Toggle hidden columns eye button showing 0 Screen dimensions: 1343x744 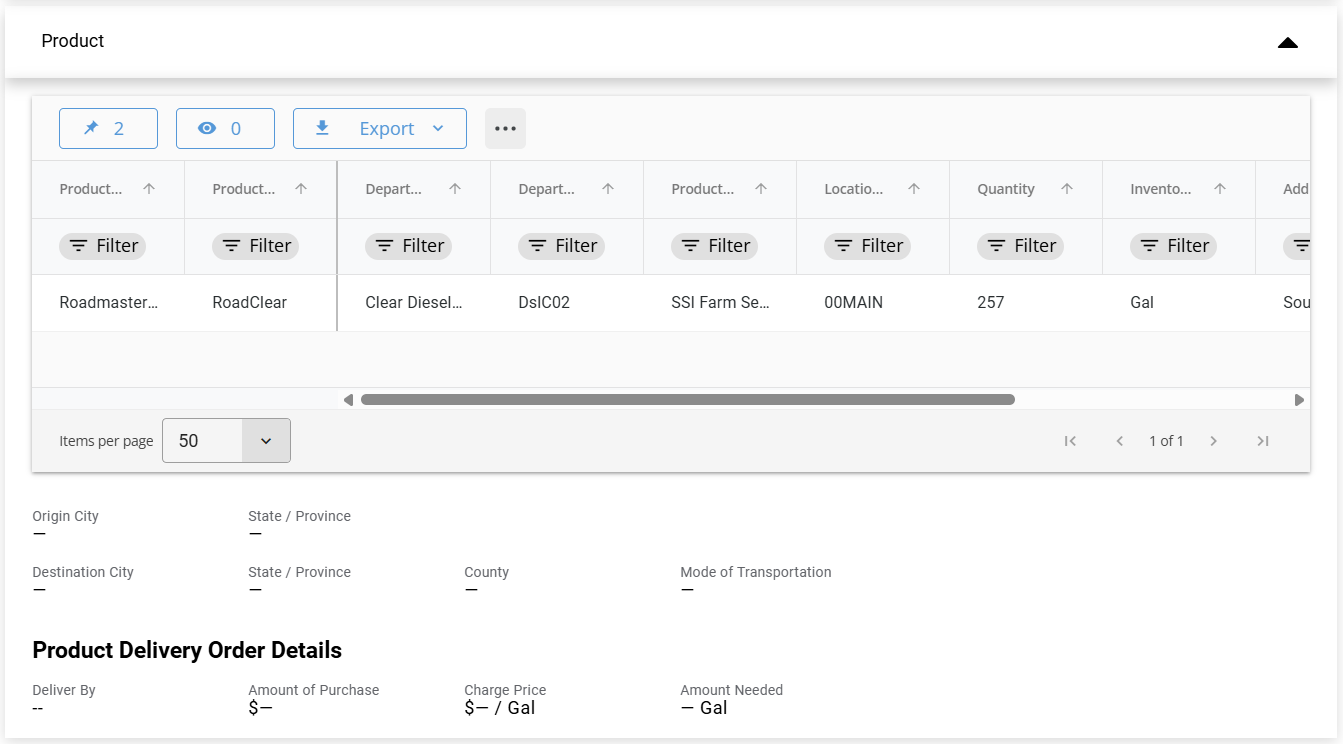pos(225,128)
